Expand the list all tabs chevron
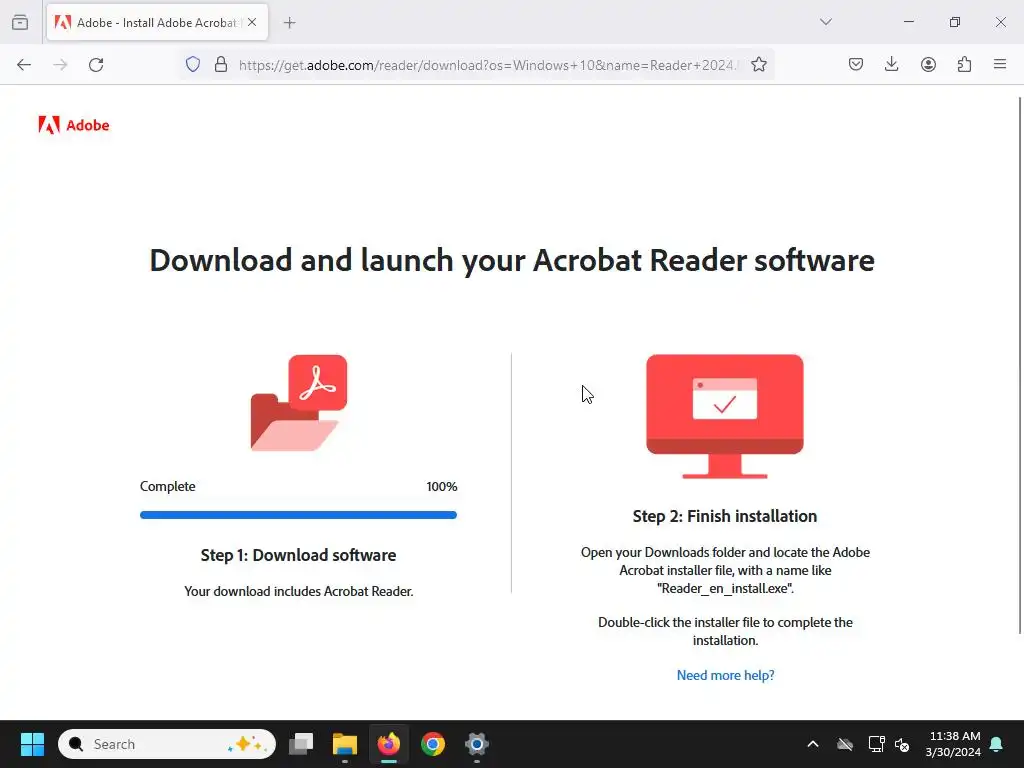This screenshot has height=768, width=1024. click(825, 22)
